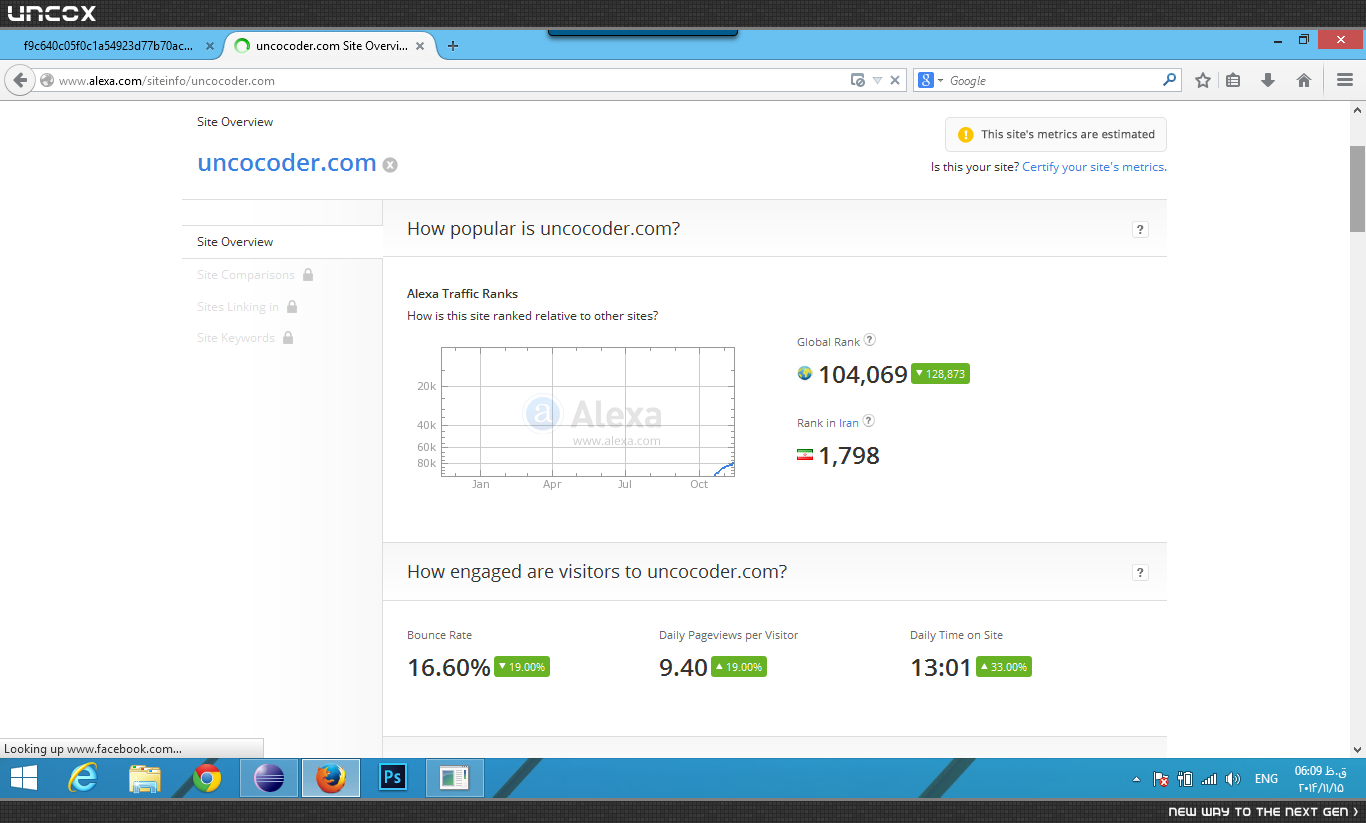Screen dimensions: 1366x823
Task: Click the uncocoder.com heading link
Action: (x=287, y=163)
